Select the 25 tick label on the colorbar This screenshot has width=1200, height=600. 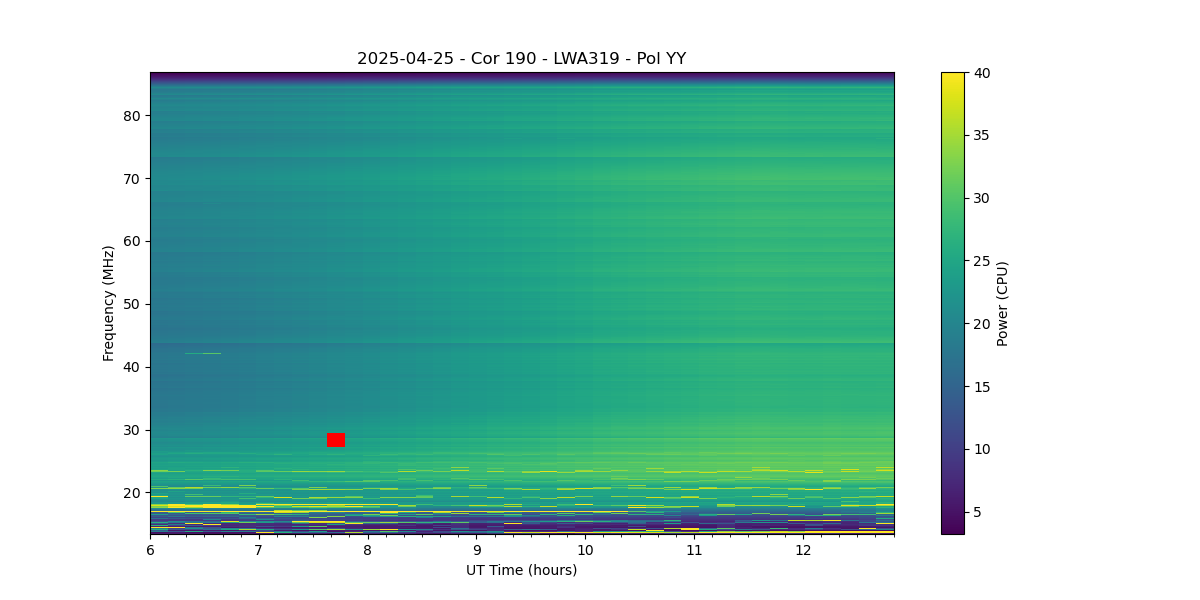click(x=981, y=261)
